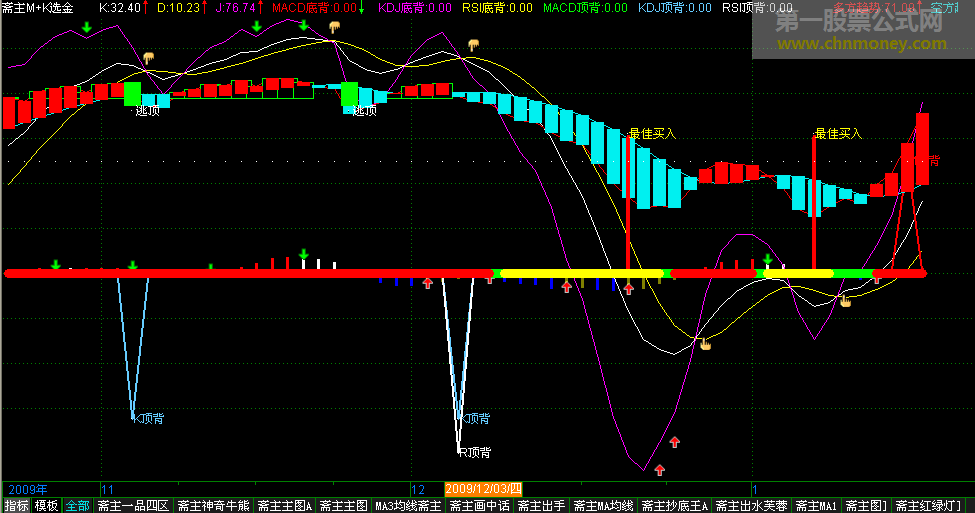975x513 pixels.
Task: Click the hand pointer icon at yellow line crossover
Action: pos(705,345)
